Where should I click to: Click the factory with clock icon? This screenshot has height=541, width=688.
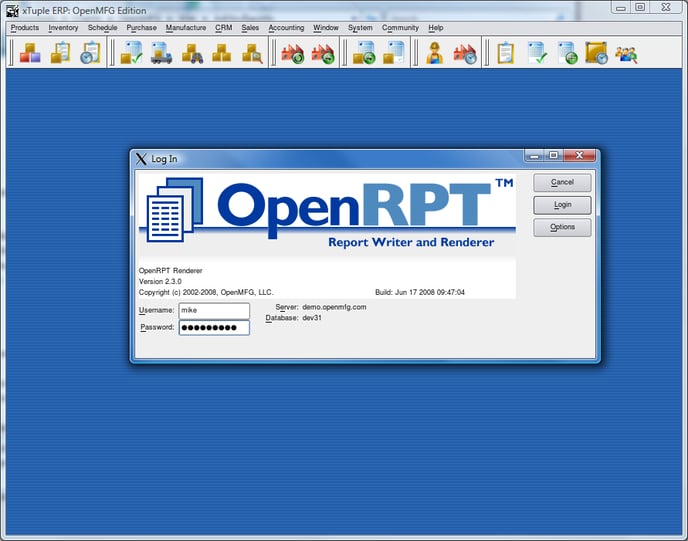tap(465, 53)
